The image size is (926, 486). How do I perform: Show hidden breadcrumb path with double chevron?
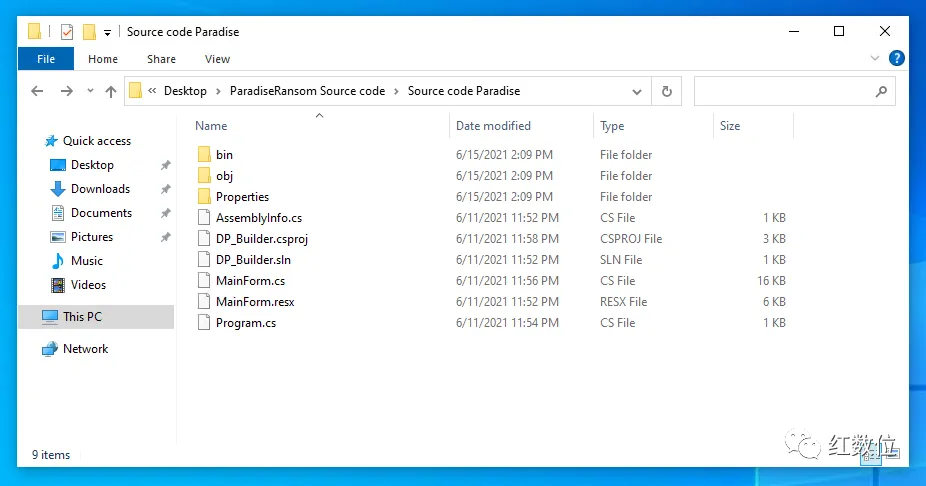click(152, 91)
